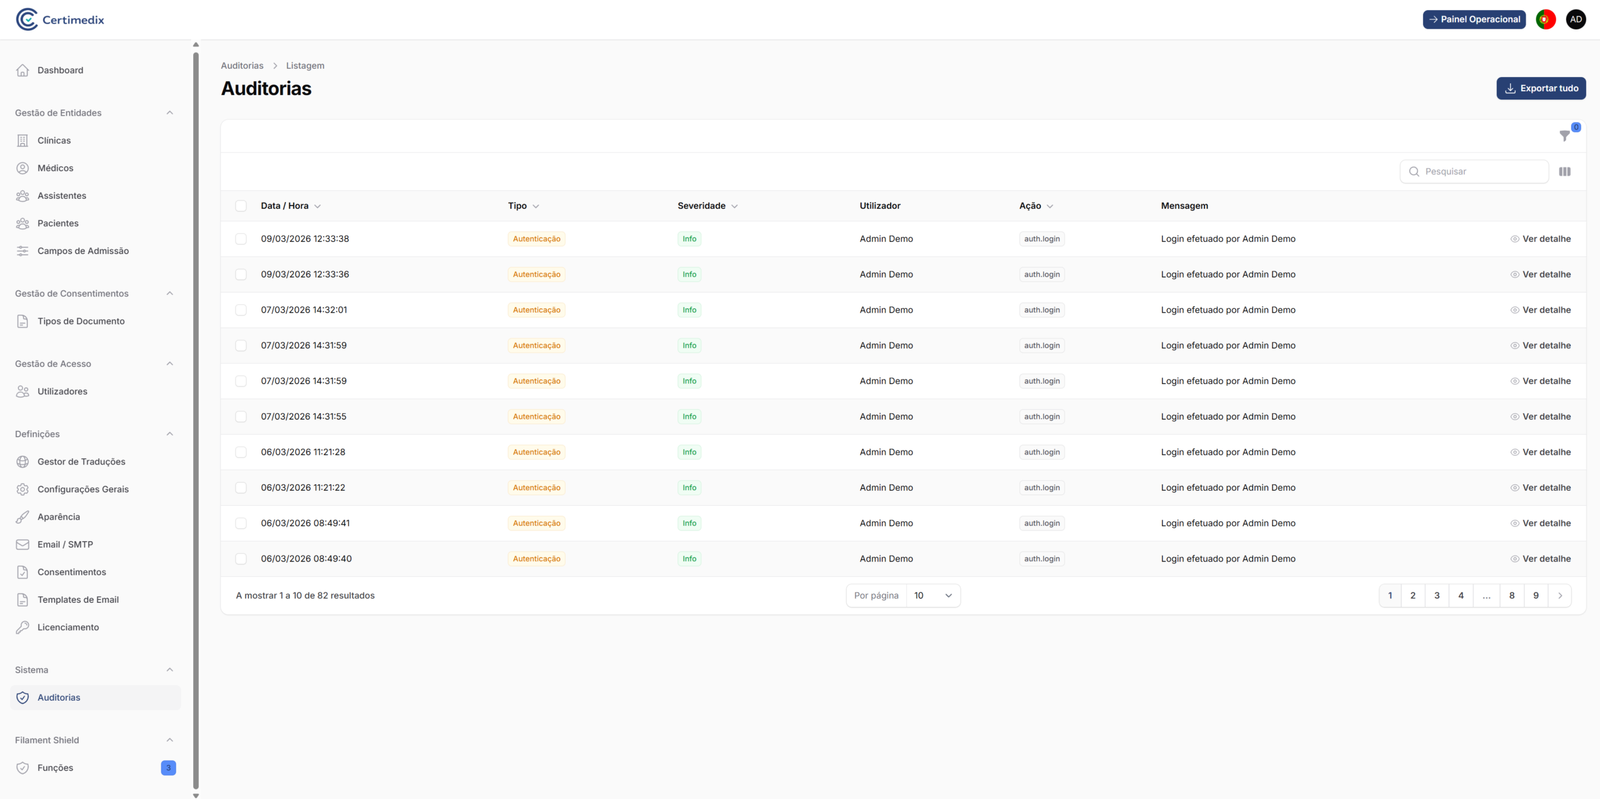Check the 06/03/2026 08:49:40 row checkbox
This screenshot has height=799, width=1600.
click(x=241, y=559)
